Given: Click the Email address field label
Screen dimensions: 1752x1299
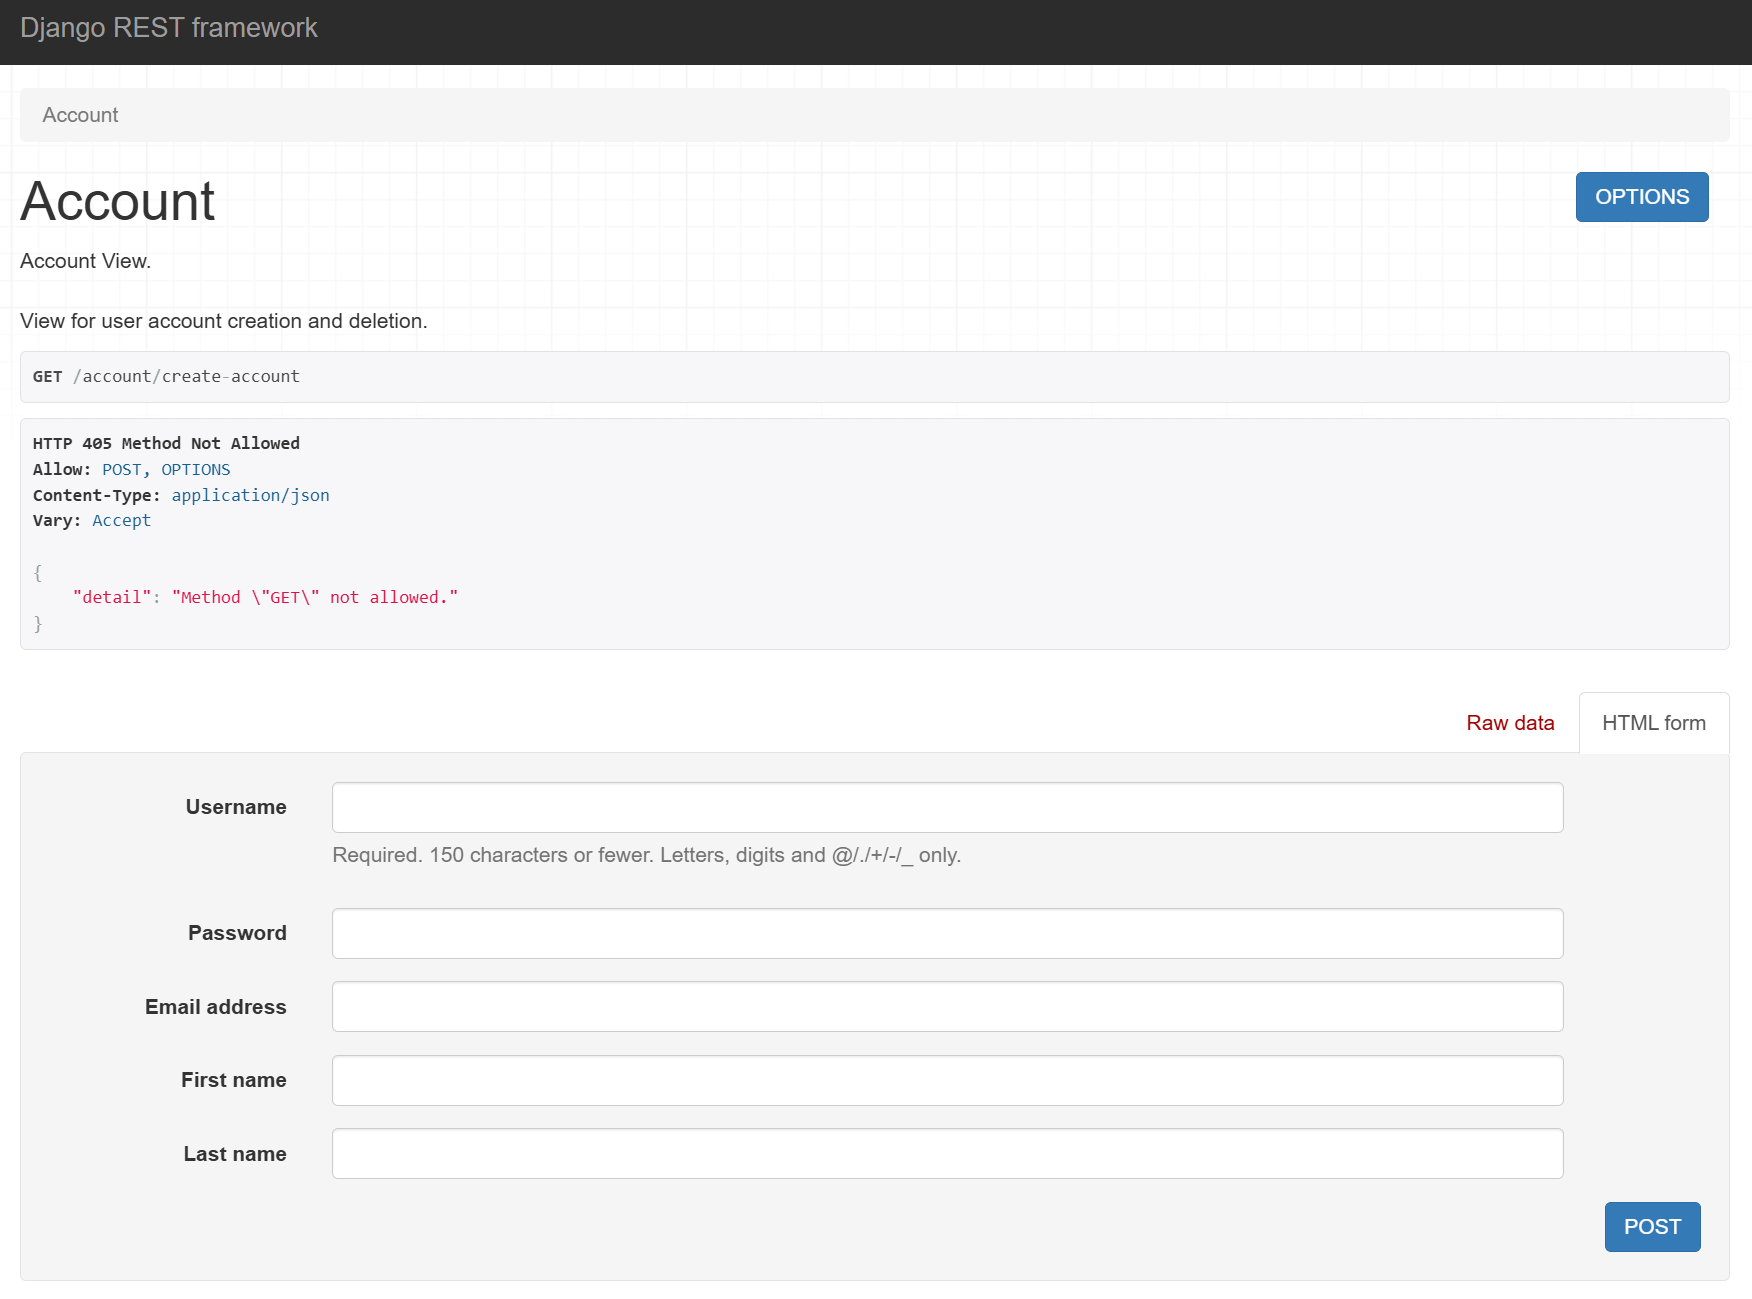Looking at the screenshot, I should 216,1007.
